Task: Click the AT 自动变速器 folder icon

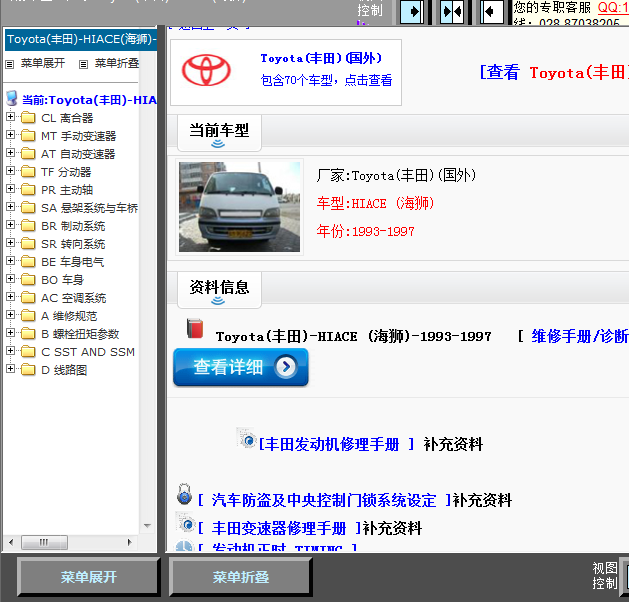Action: pyautogui.click(x=28, y=154)
